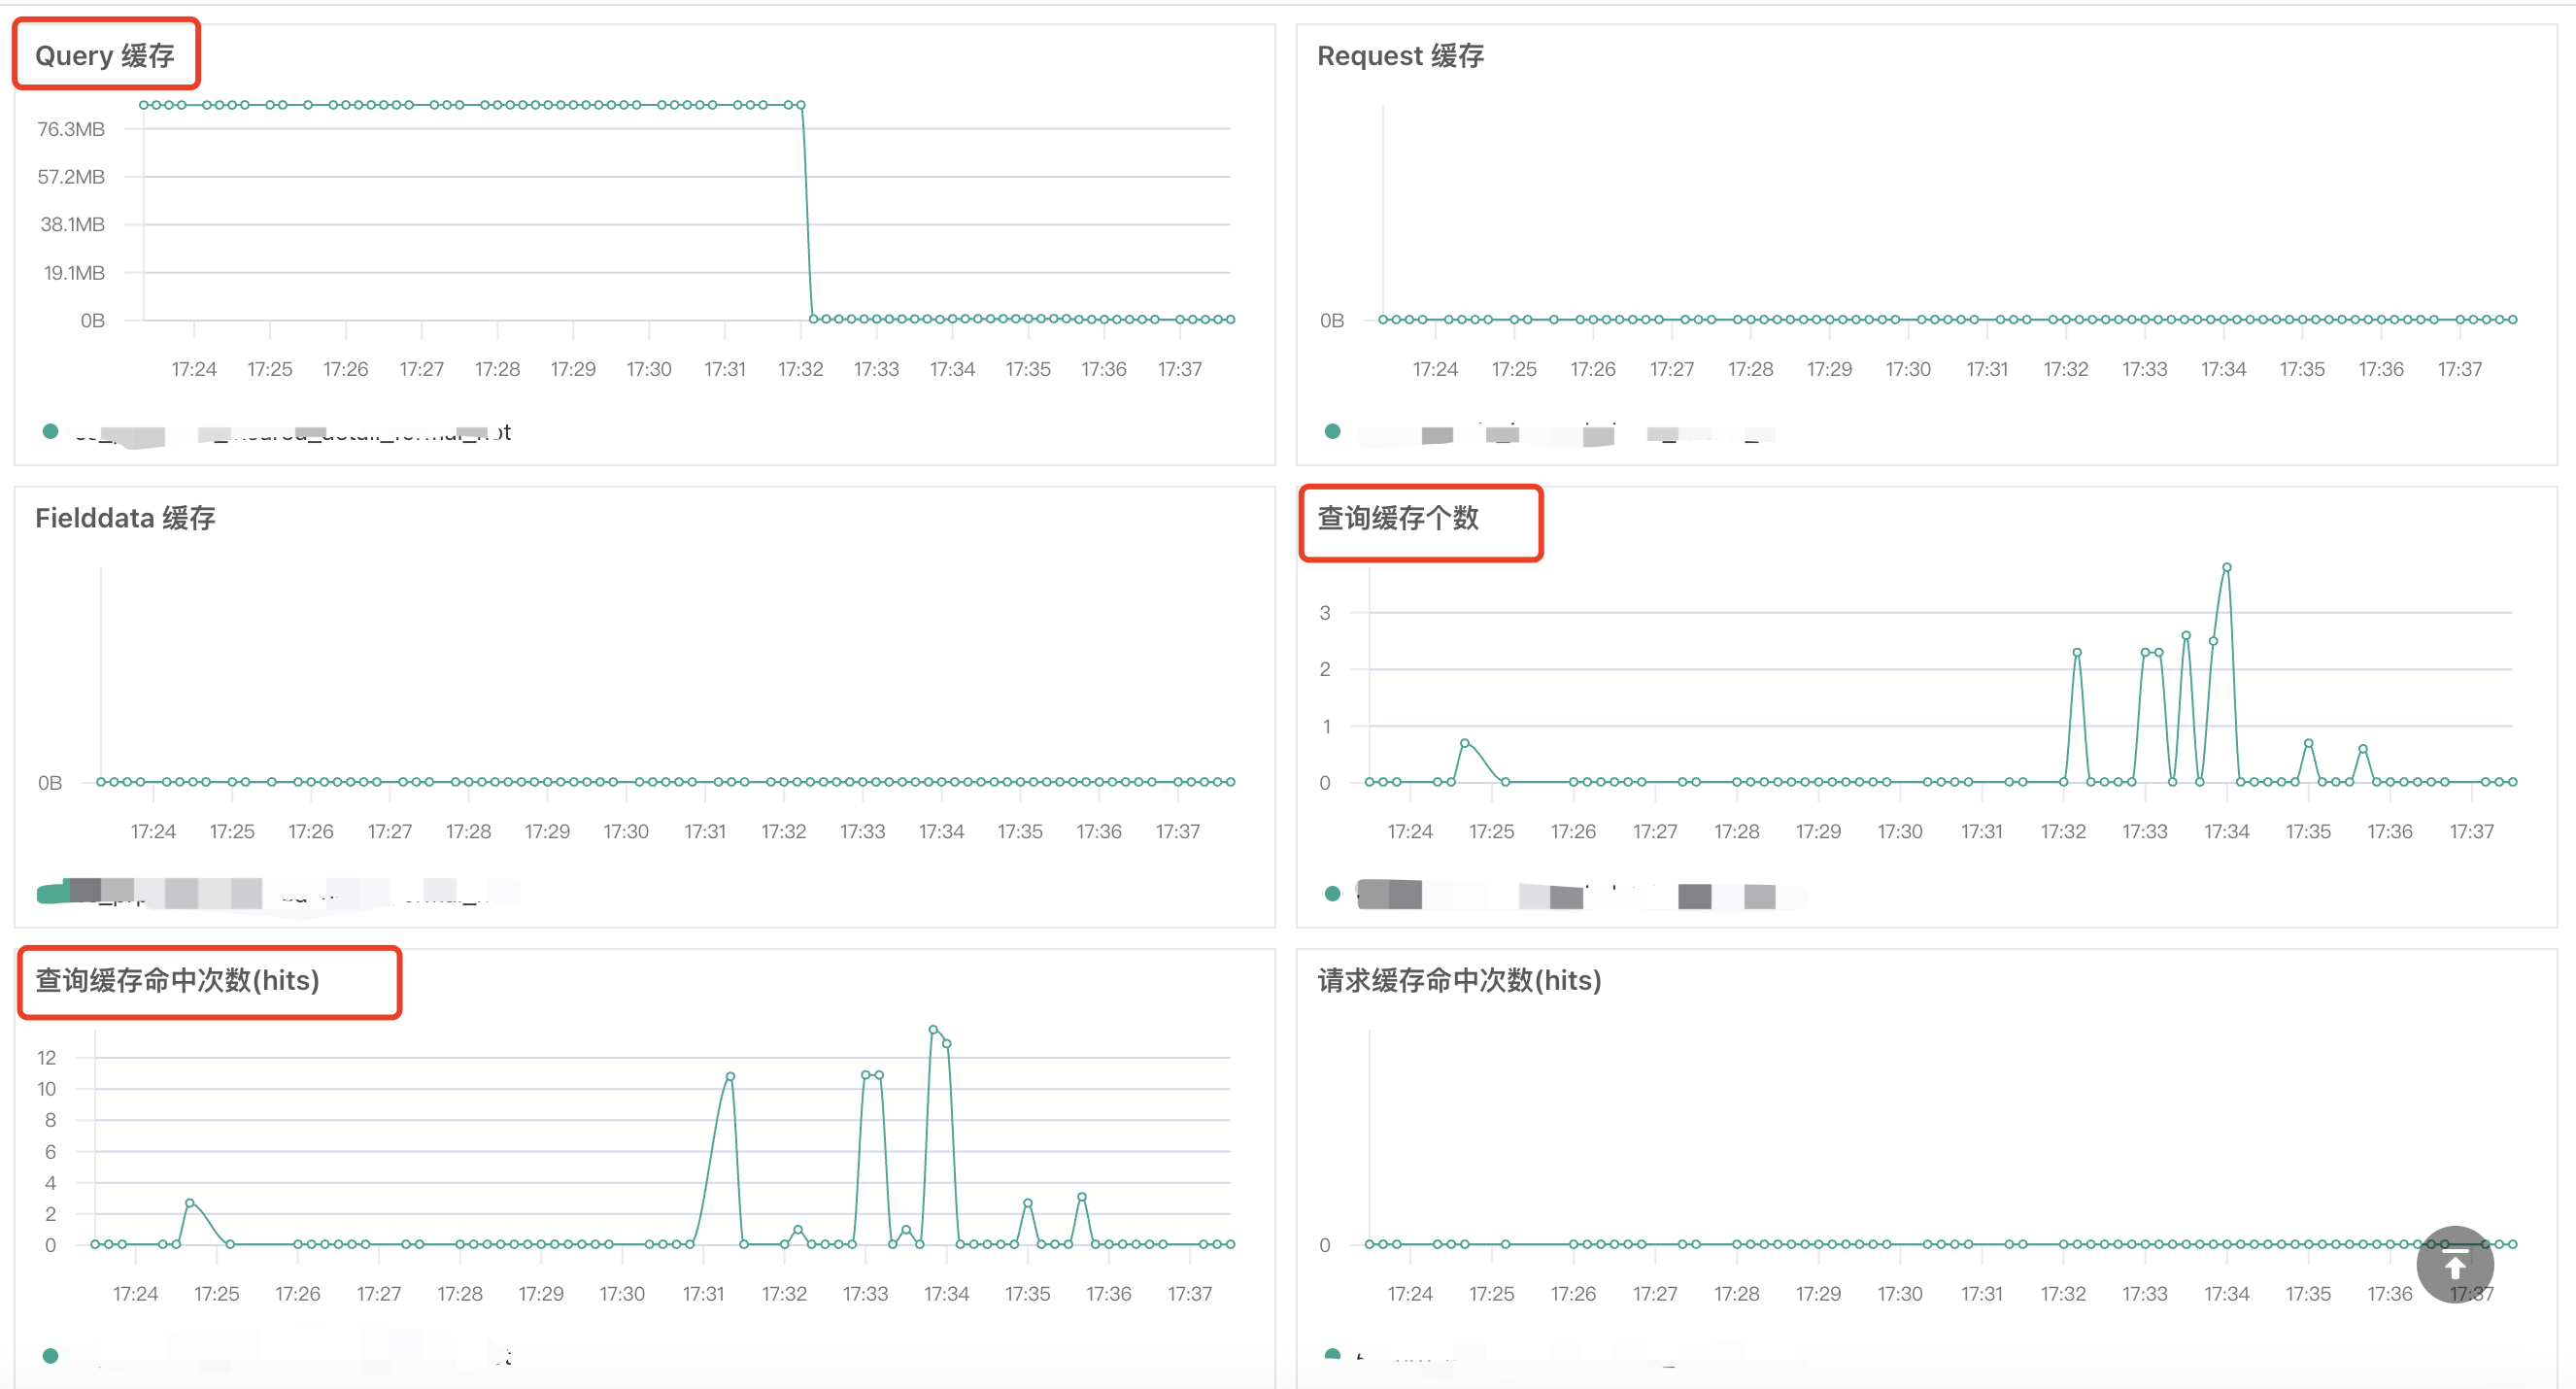Toggle the Request 缓存 chart legend dot
This screenshot has height=1389, width=2576.
pyautogui.click(x=1332, y=431)
